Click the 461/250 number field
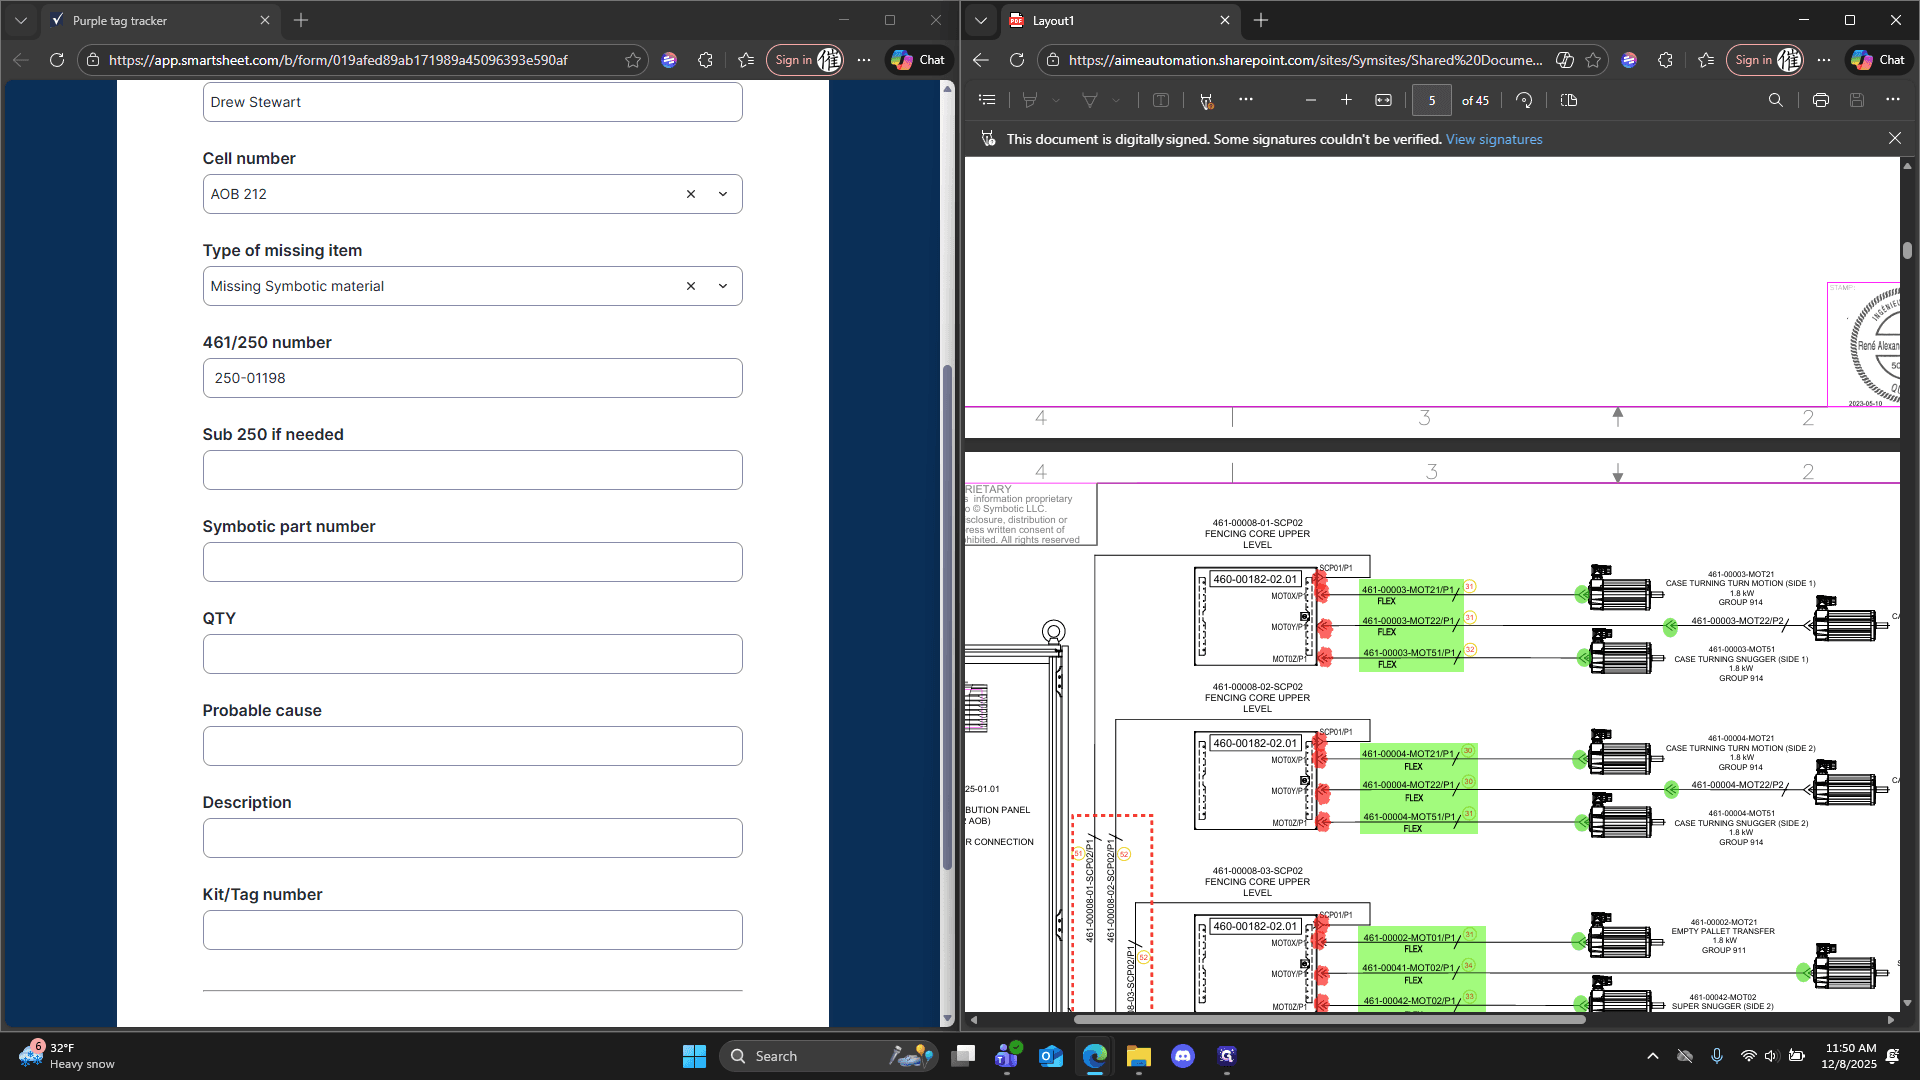Viewport: 1920px width, 1080px height. coord(472,378)
